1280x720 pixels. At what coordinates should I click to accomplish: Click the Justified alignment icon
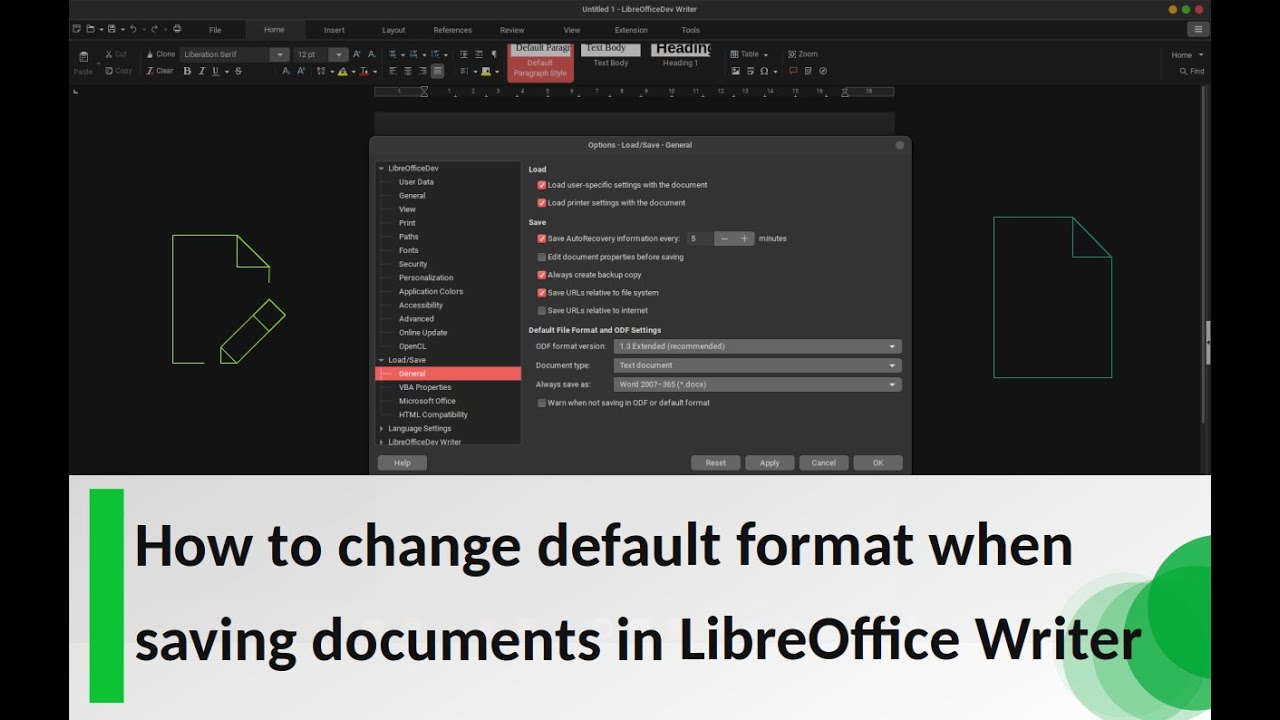pyautogui.click(x=437, y=71)
